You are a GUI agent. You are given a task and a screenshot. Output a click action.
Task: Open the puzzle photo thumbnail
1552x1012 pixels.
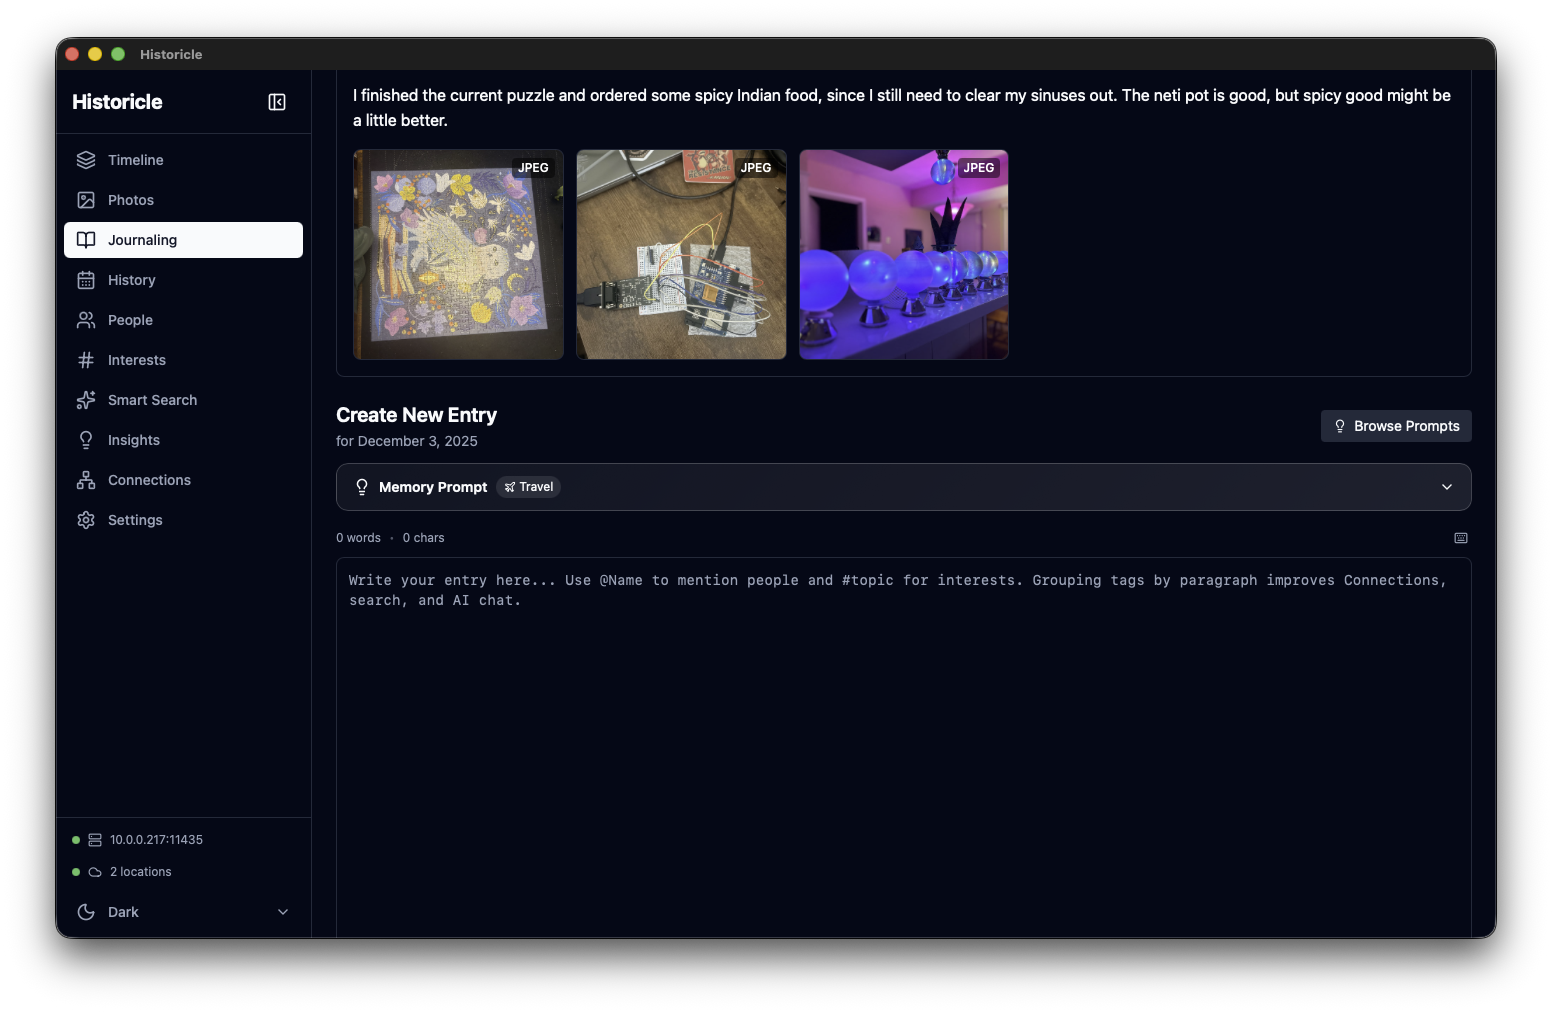click(458, 255)
